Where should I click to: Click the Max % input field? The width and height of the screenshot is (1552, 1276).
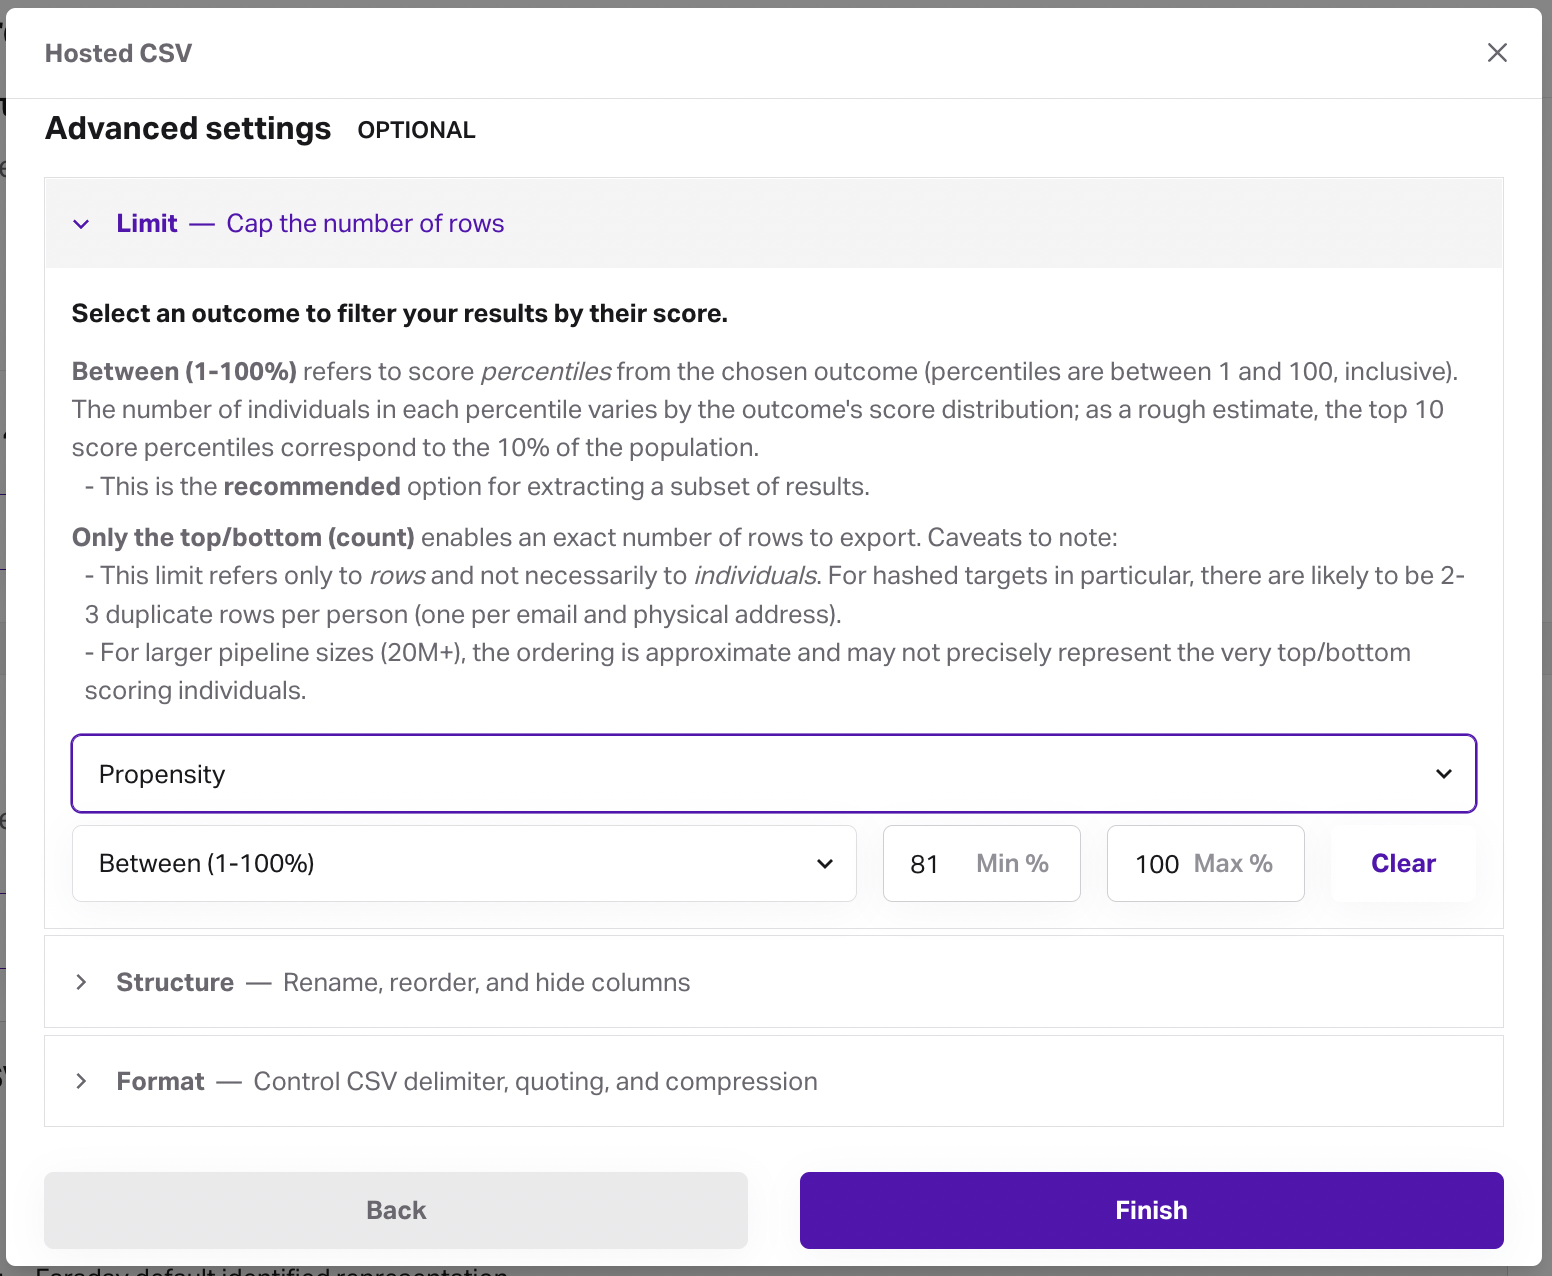coord(1205,863)
